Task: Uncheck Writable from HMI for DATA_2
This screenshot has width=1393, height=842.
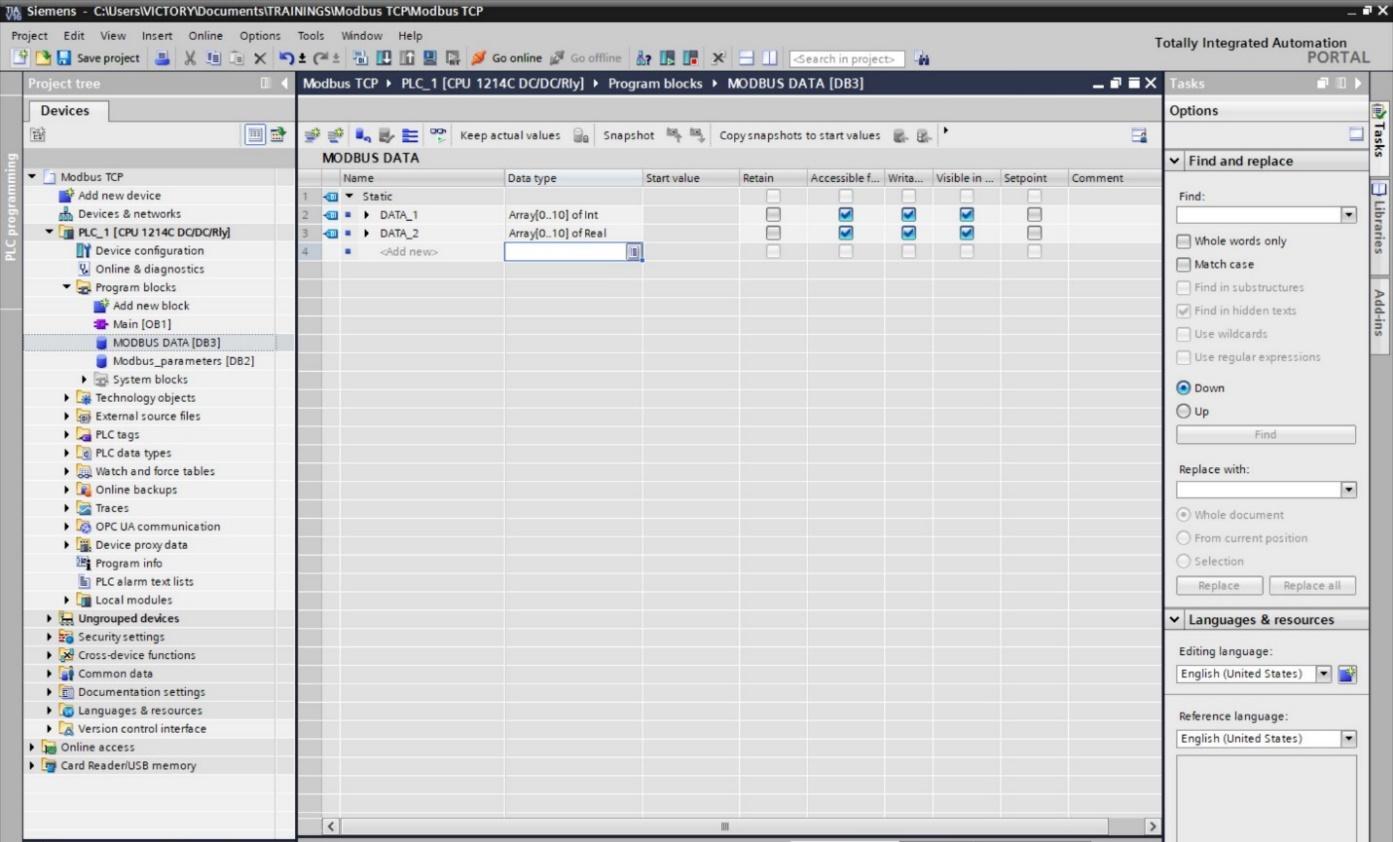Action: [x=908, y=233]
